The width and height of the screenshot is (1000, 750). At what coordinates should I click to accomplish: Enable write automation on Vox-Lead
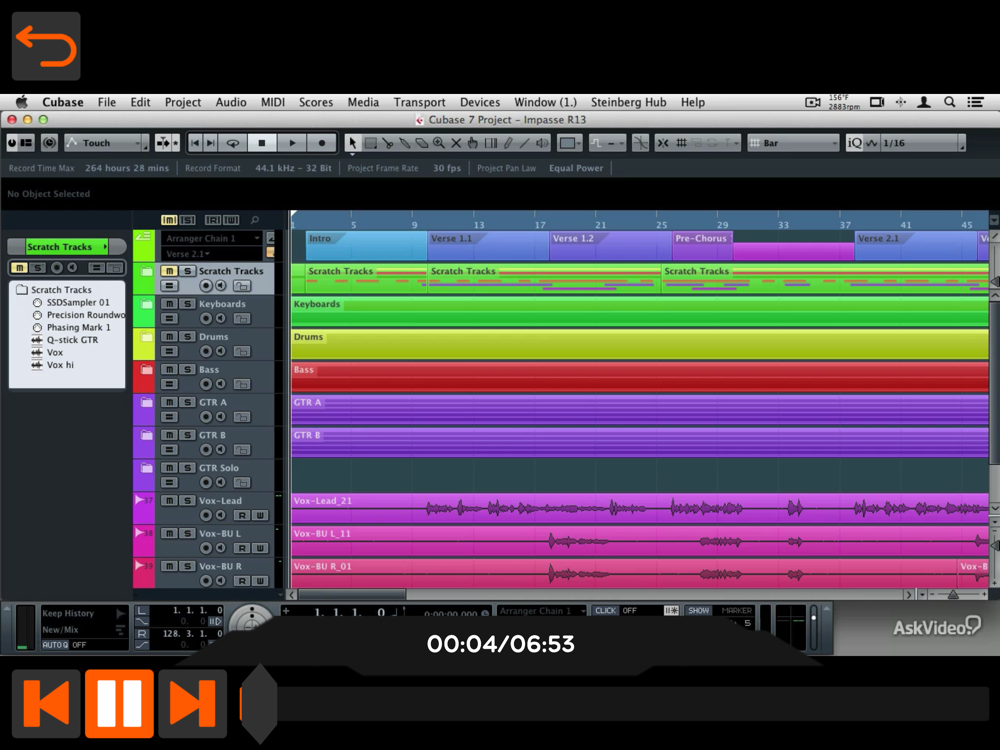pos(260,515)
